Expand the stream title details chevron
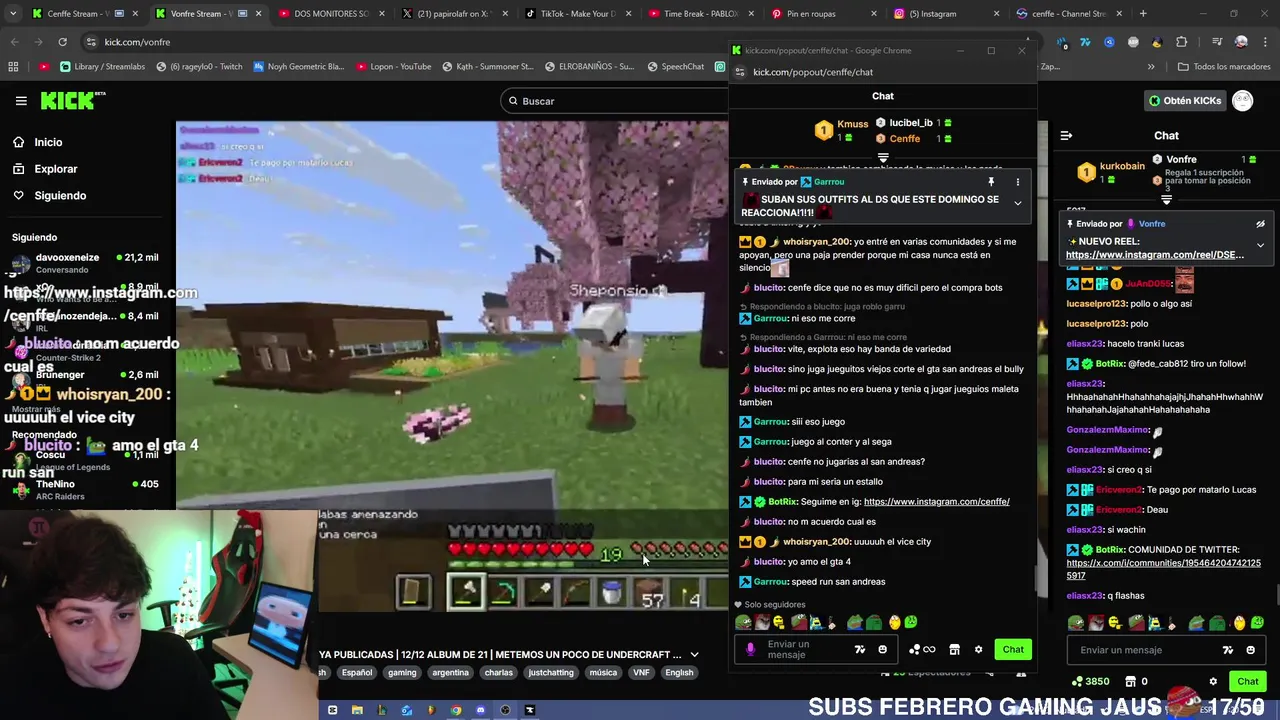 [x=694, y=655]
